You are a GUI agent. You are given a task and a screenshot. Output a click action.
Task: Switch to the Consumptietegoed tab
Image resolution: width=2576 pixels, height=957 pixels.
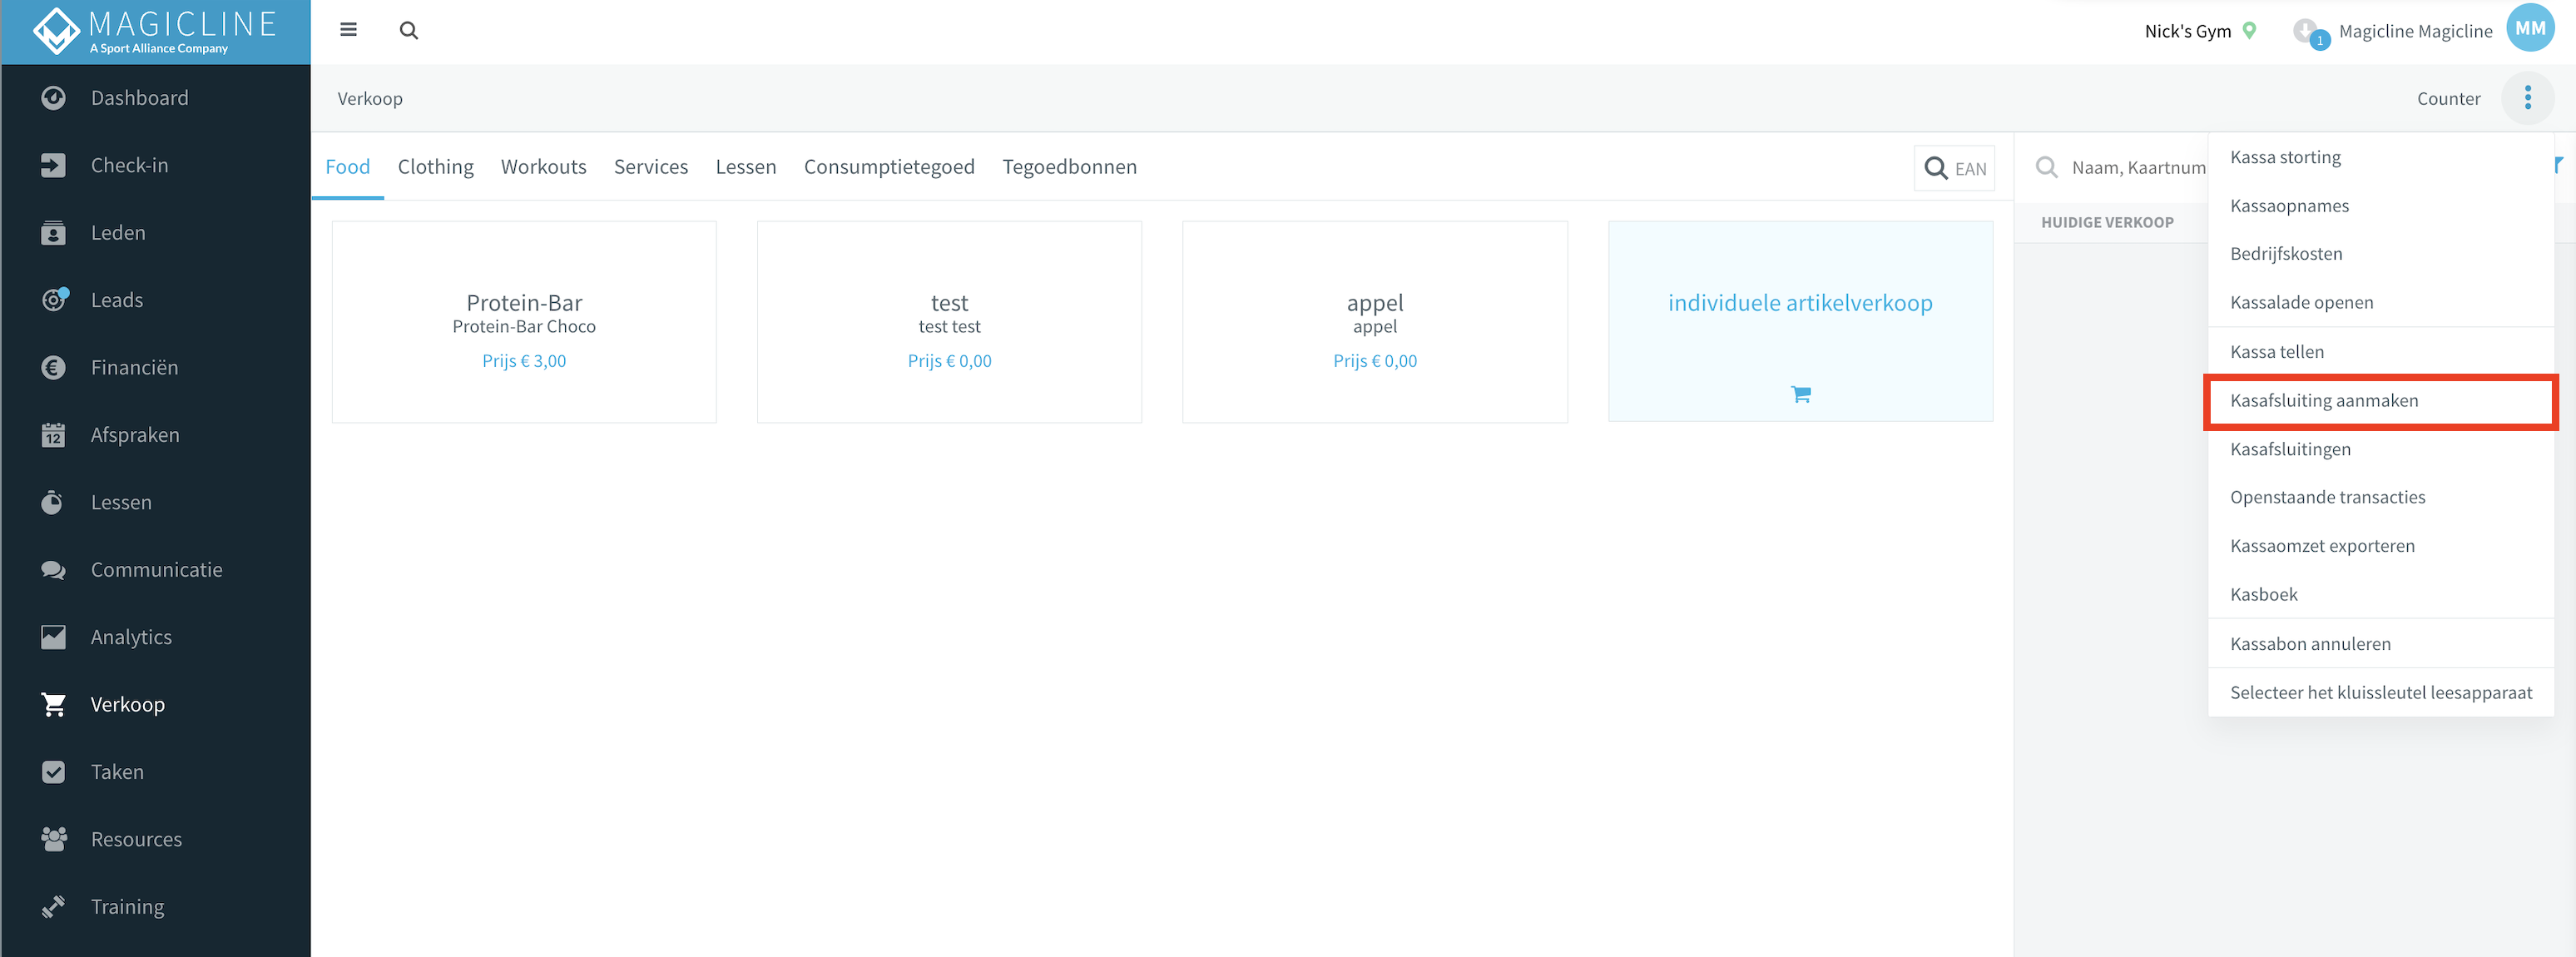(x=889, y=167)
